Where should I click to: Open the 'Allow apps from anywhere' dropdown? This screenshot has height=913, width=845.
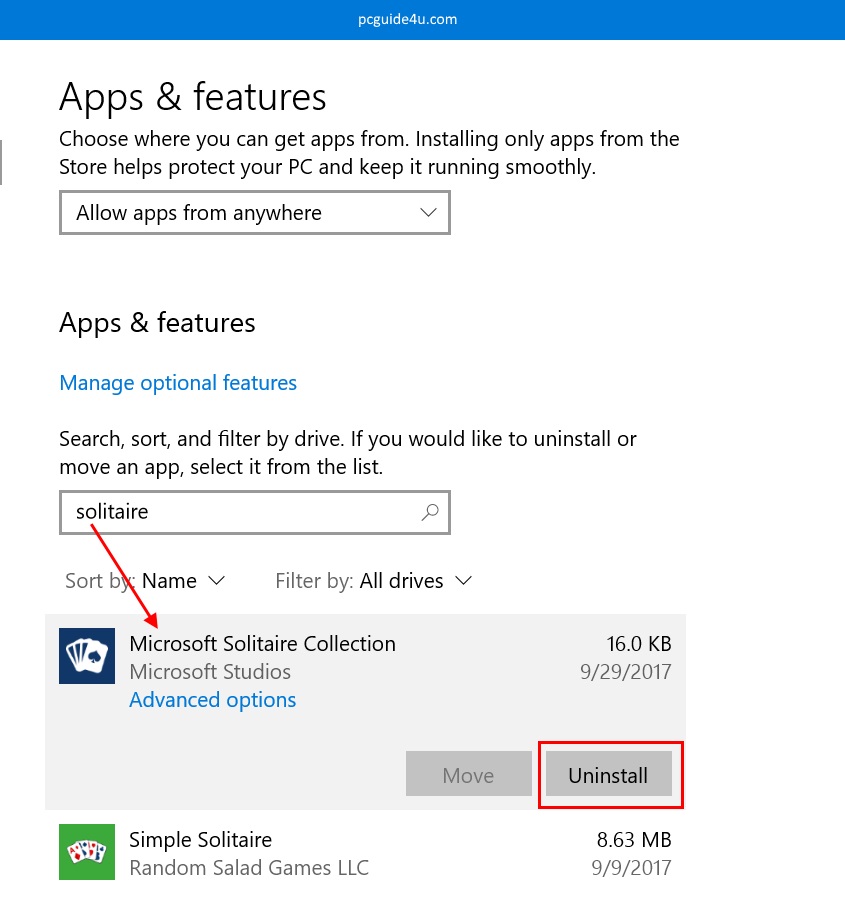point(255,213)
